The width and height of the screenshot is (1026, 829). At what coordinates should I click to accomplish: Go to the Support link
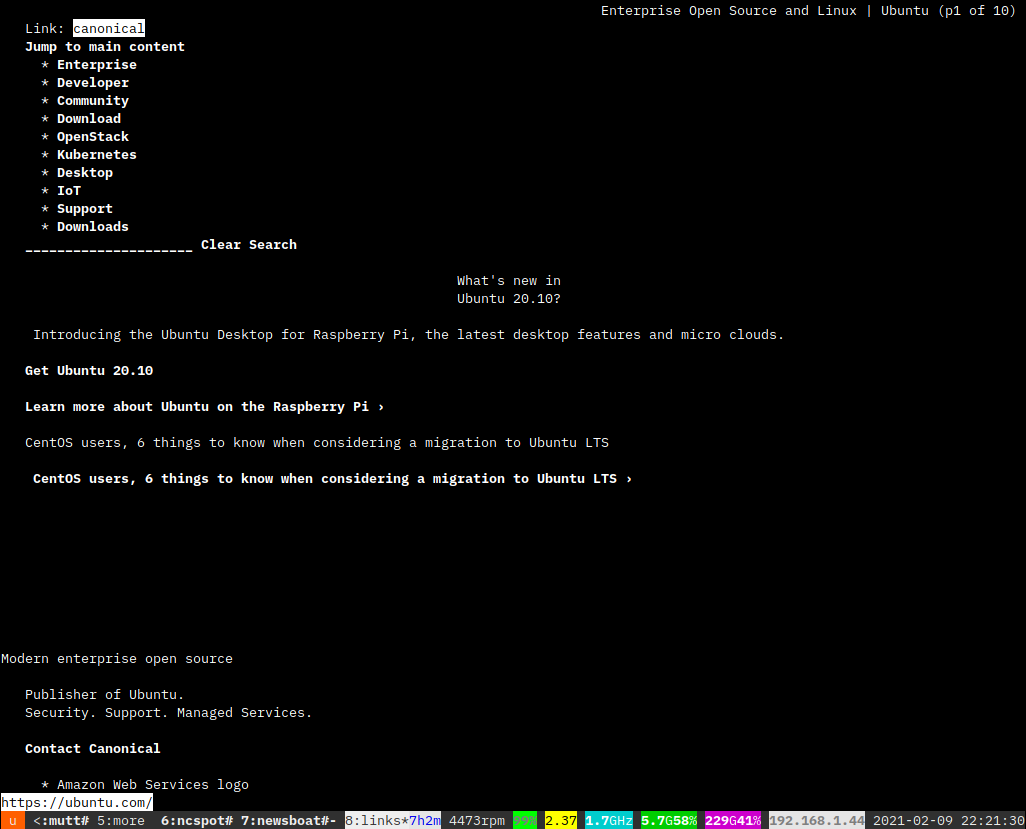tap(85, 209)
